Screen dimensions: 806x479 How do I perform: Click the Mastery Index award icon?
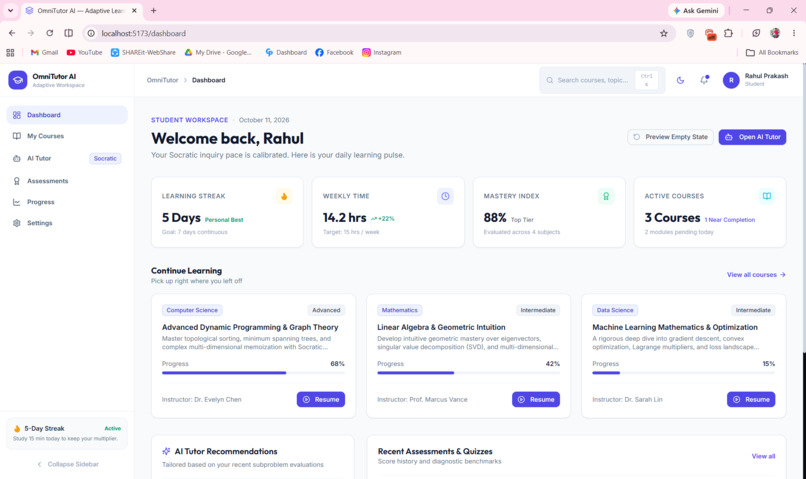pos(606,196)
